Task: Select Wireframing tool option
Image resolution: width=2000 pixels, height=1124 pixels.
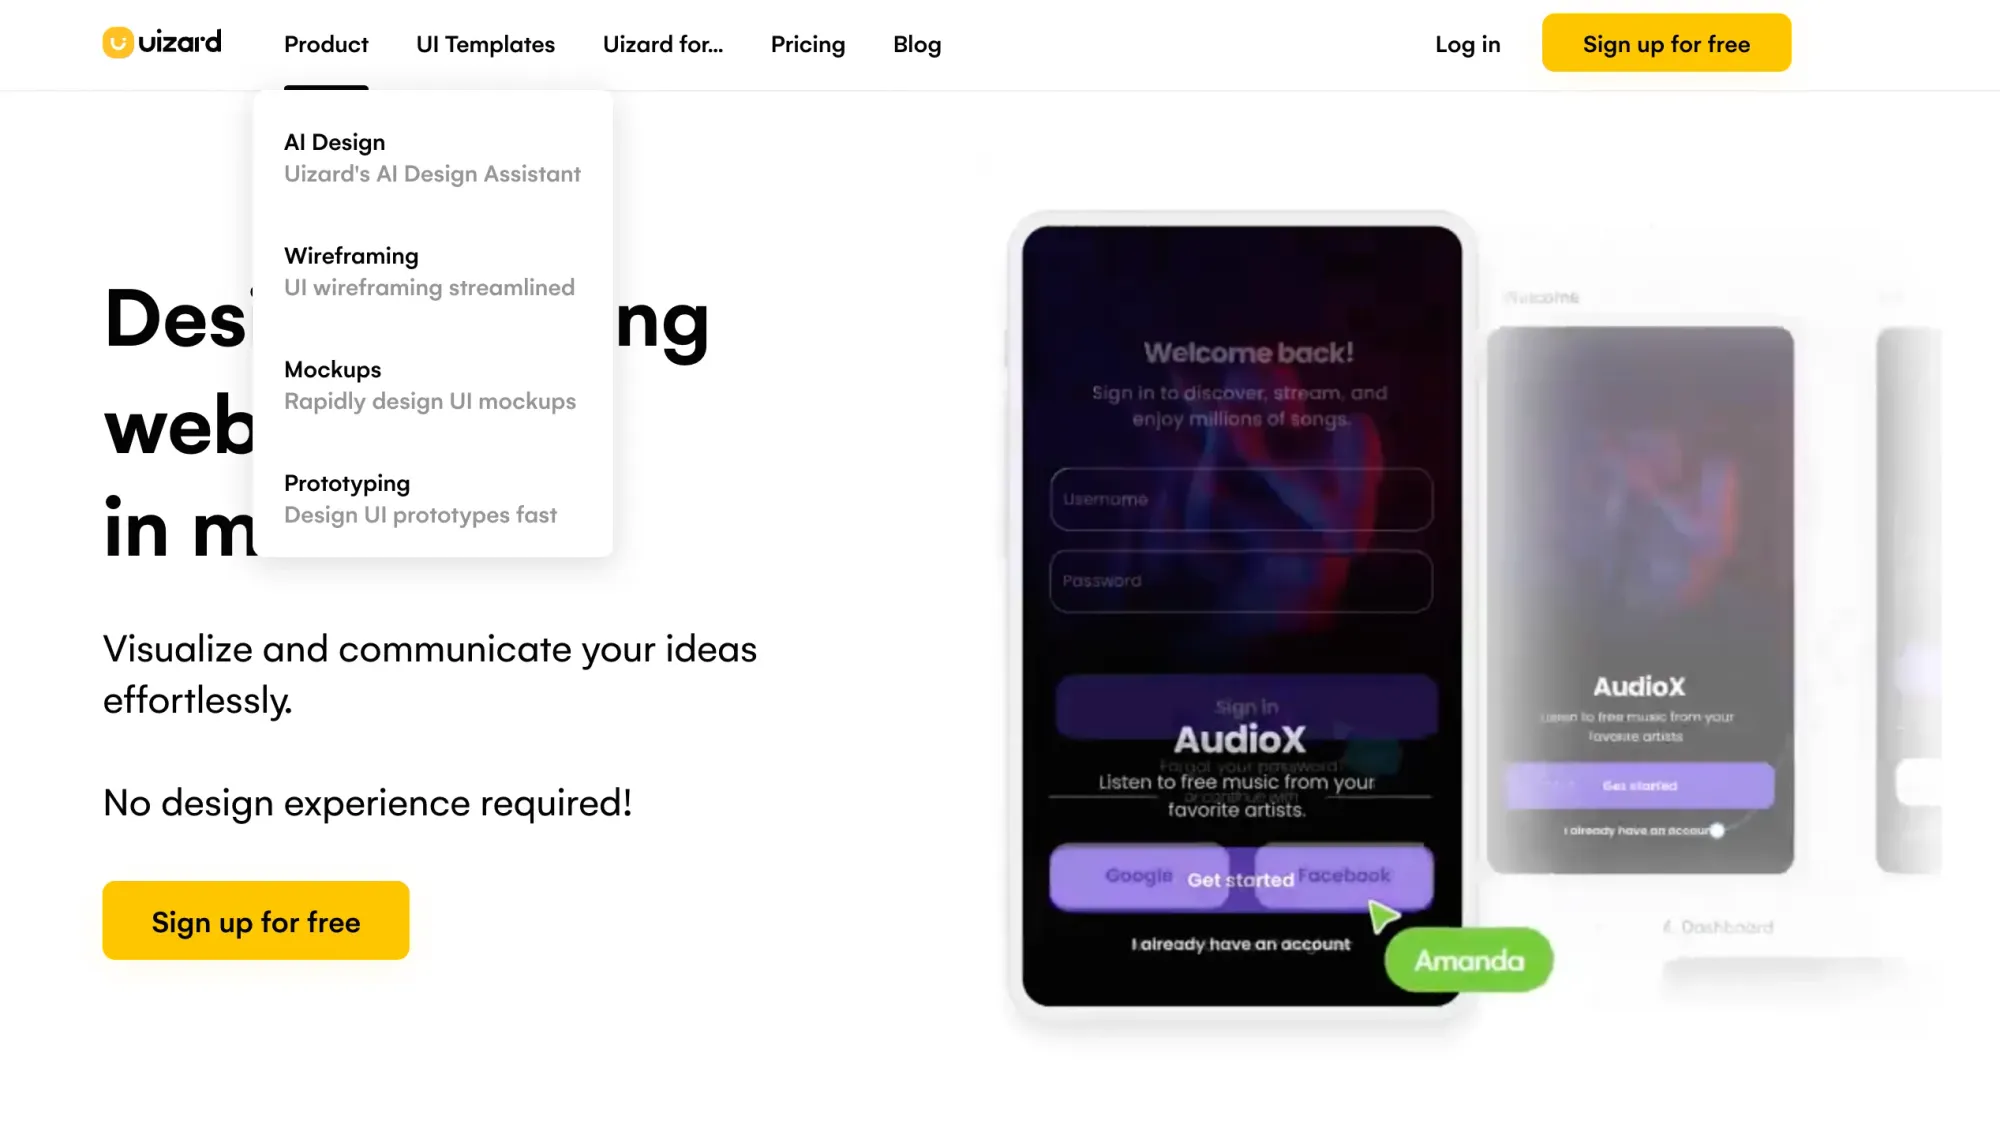Action: point(352,256)
